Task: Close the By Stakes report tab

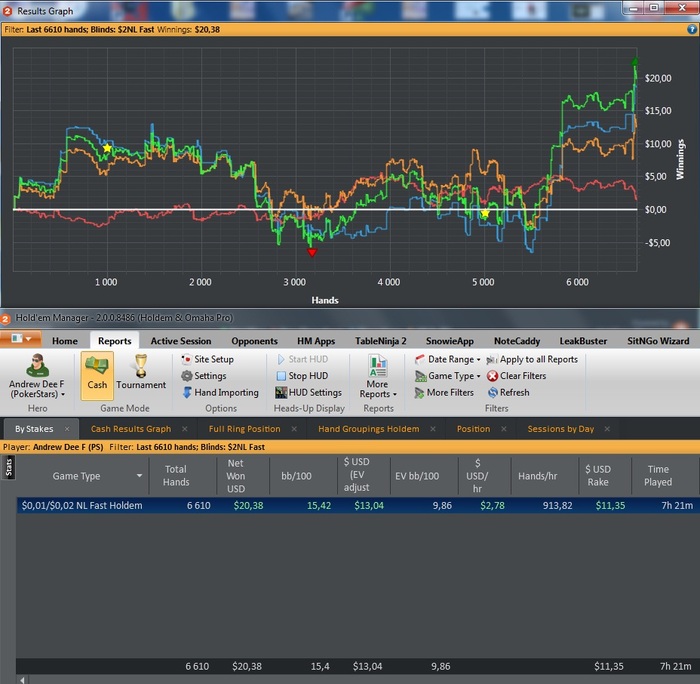Action: point(67,429)
